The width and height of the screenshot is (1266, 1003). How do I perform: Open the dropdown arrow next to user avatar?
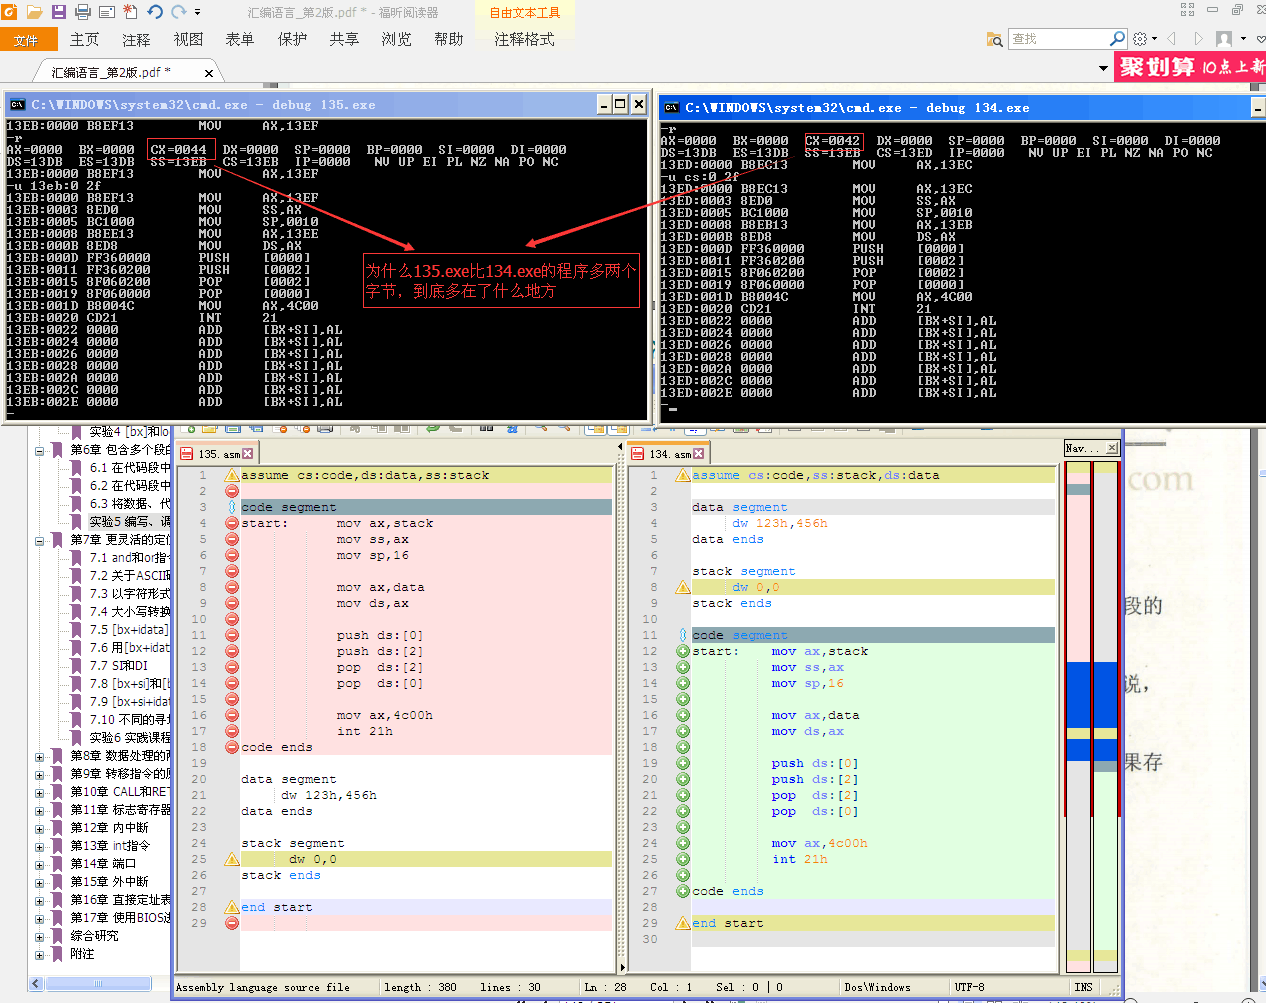(1243, 39)
